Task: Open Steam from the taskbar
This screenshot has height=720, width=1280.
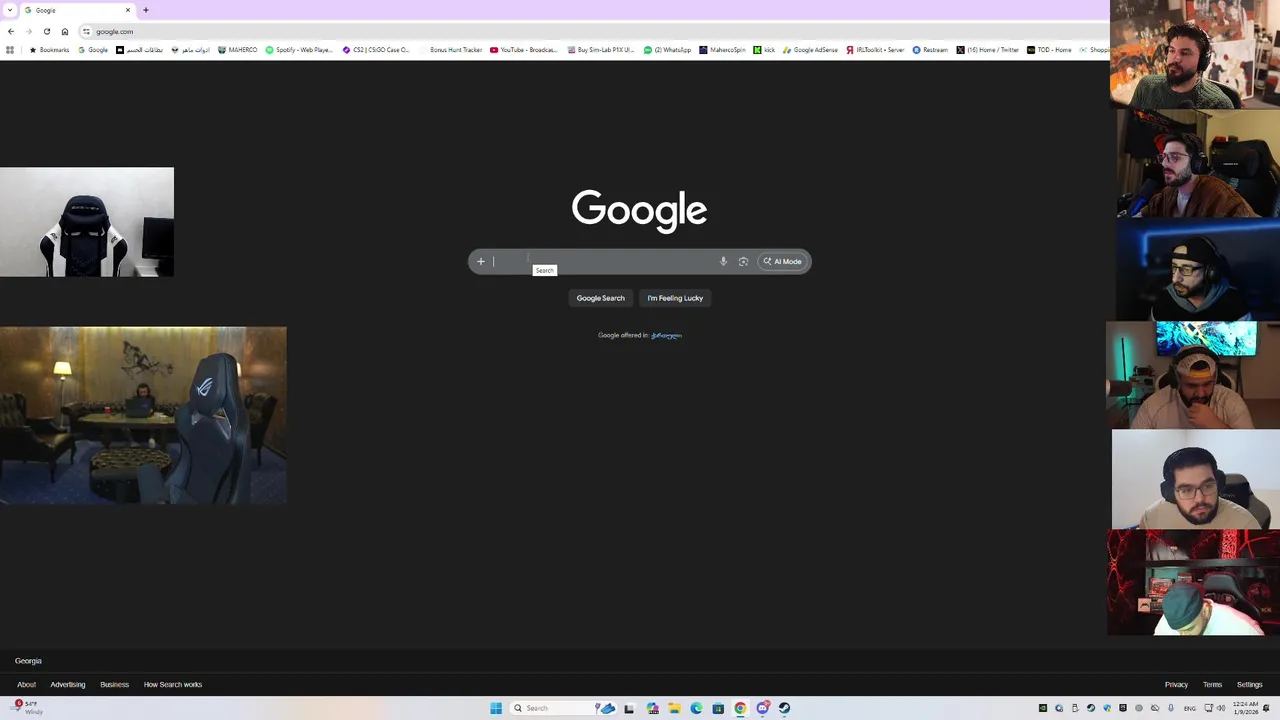Action: pyautogui.click(x=784, y=708)
